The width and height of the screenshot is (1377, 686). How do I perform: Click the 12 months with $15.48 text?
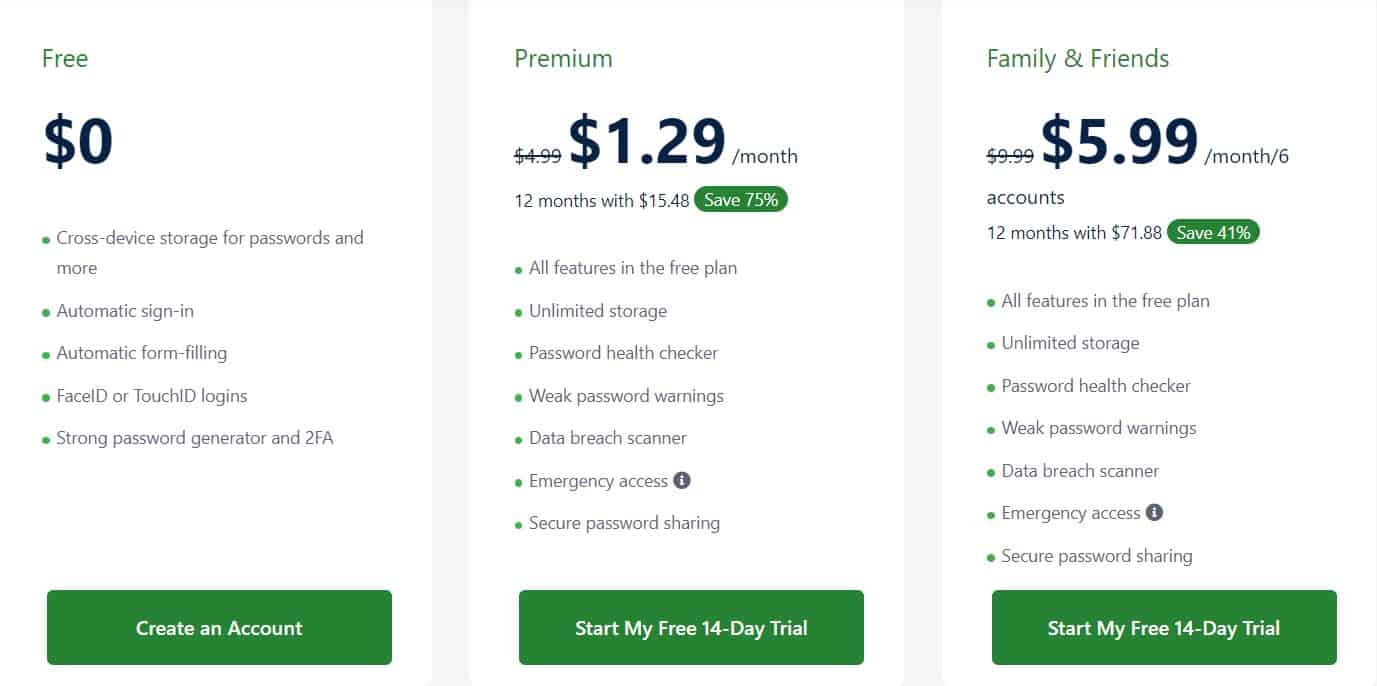[x=600, y=200]
